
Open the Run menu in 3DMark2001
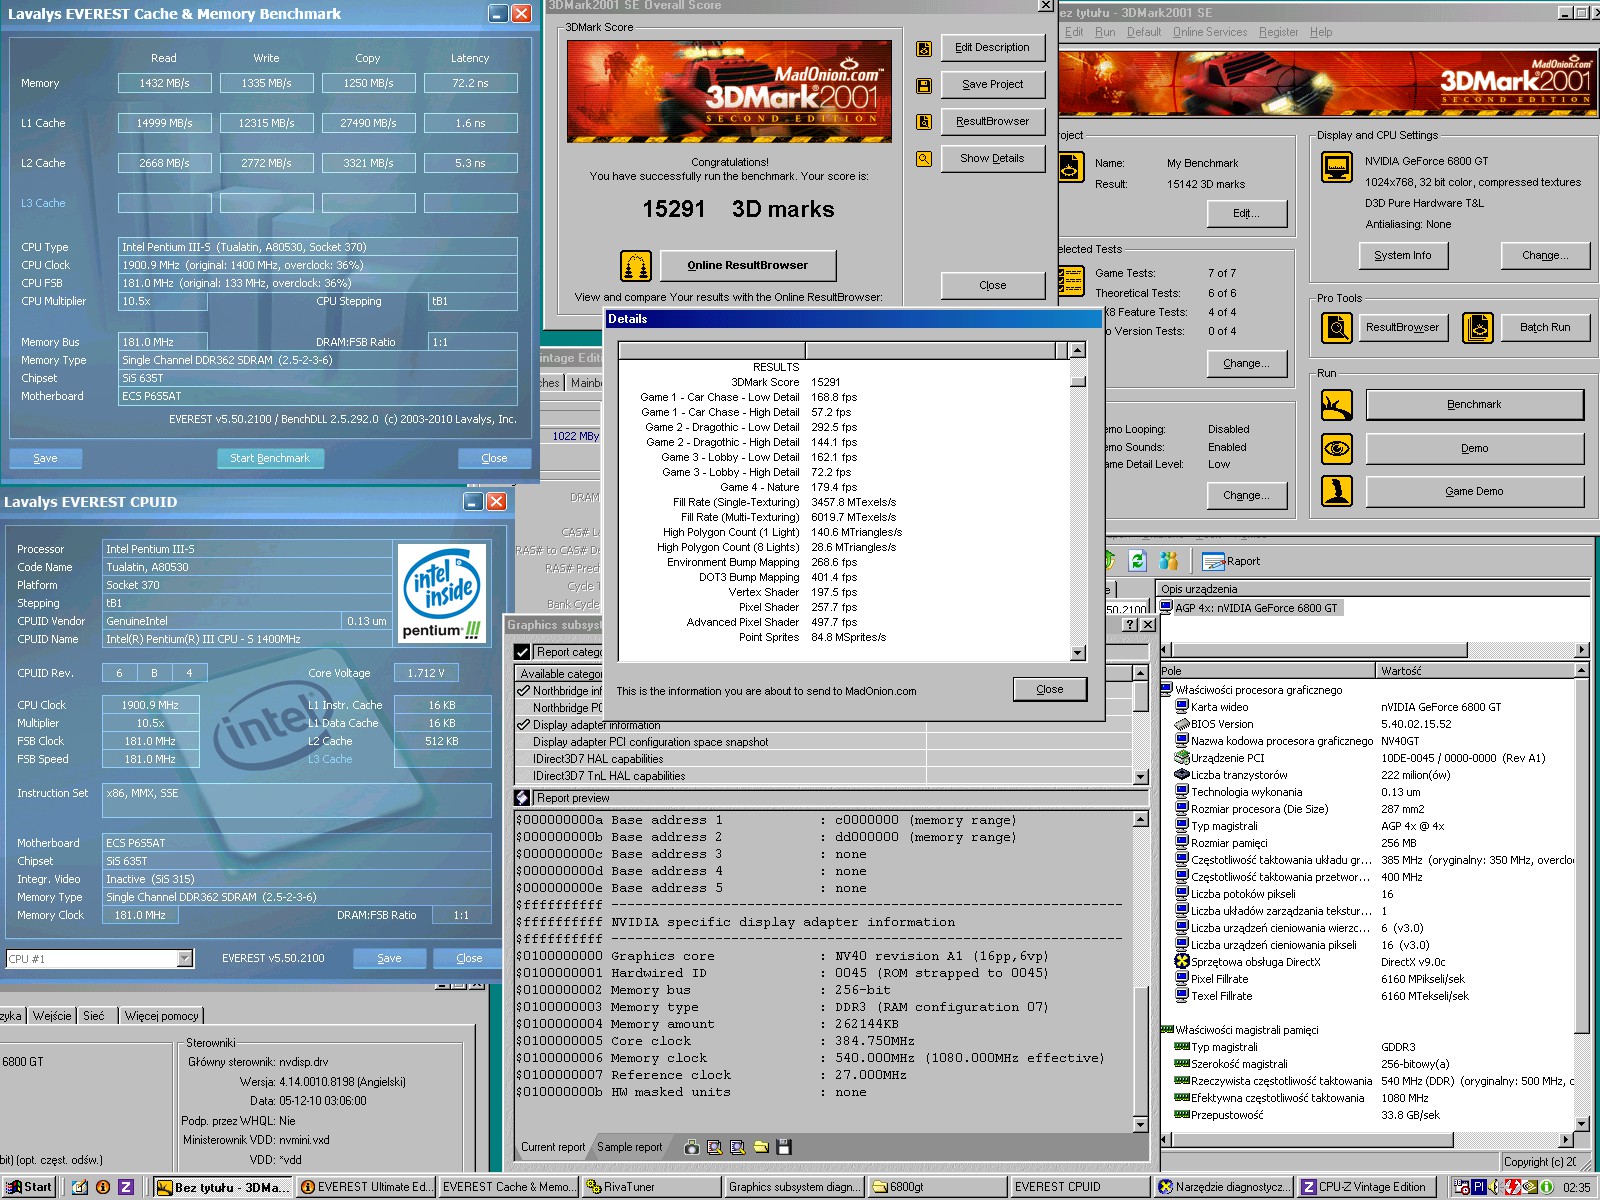(1105, 32)
